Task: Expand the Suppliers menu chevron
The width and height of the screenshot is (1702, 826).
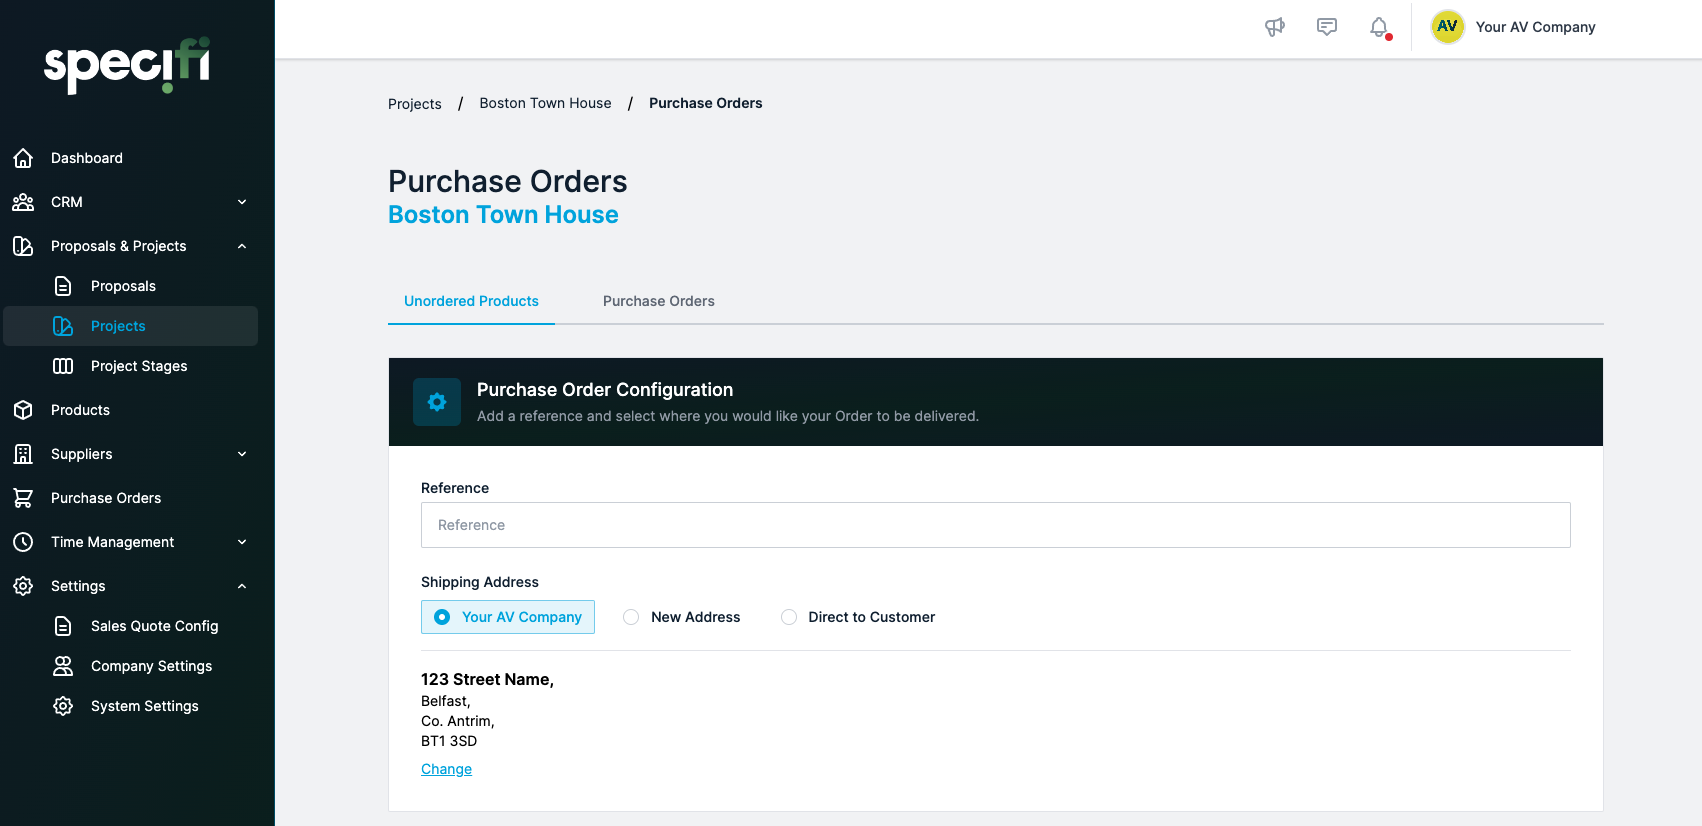Action: 242,454
